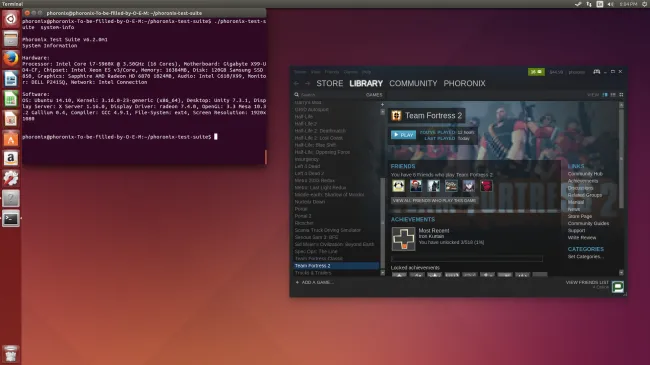Open the Ubuntu Dash search launcher
This screenshot has height=365, width=650.
coord(11,19)
